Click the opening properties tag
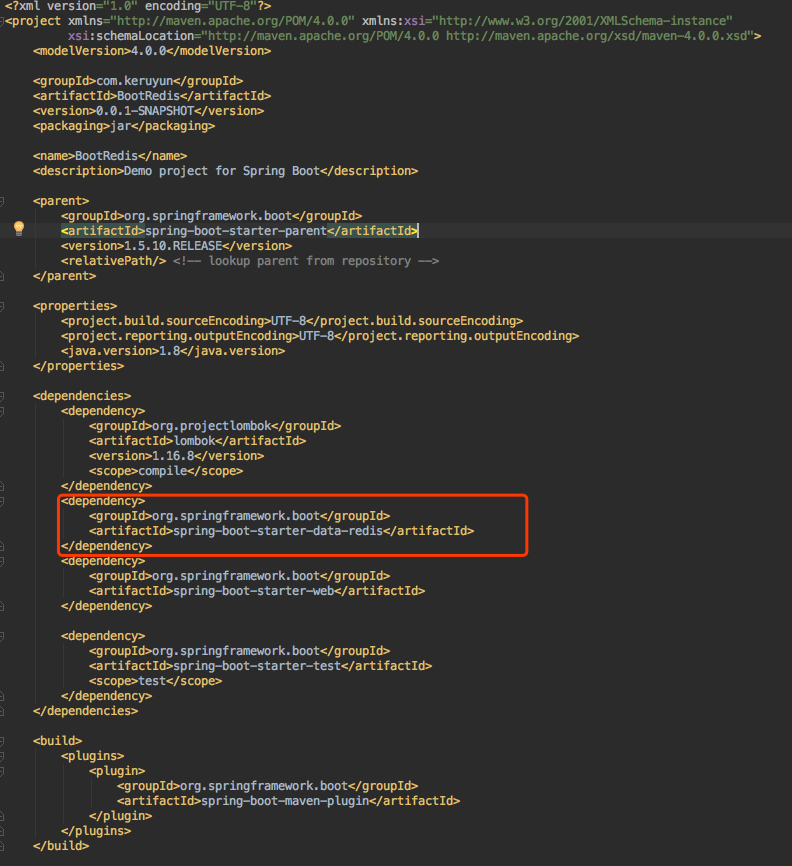792x866 pixels. click(x=75, y=306)
